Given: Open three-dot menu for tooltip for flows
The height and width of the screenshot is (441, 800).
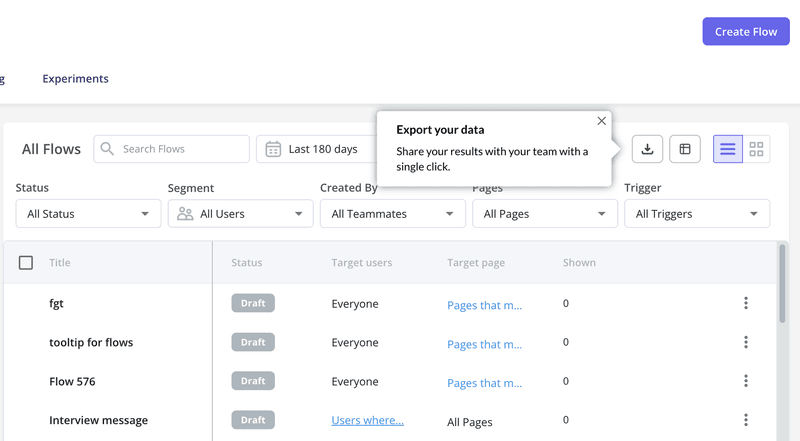Looking at the screenshot, I should [745, 342].
